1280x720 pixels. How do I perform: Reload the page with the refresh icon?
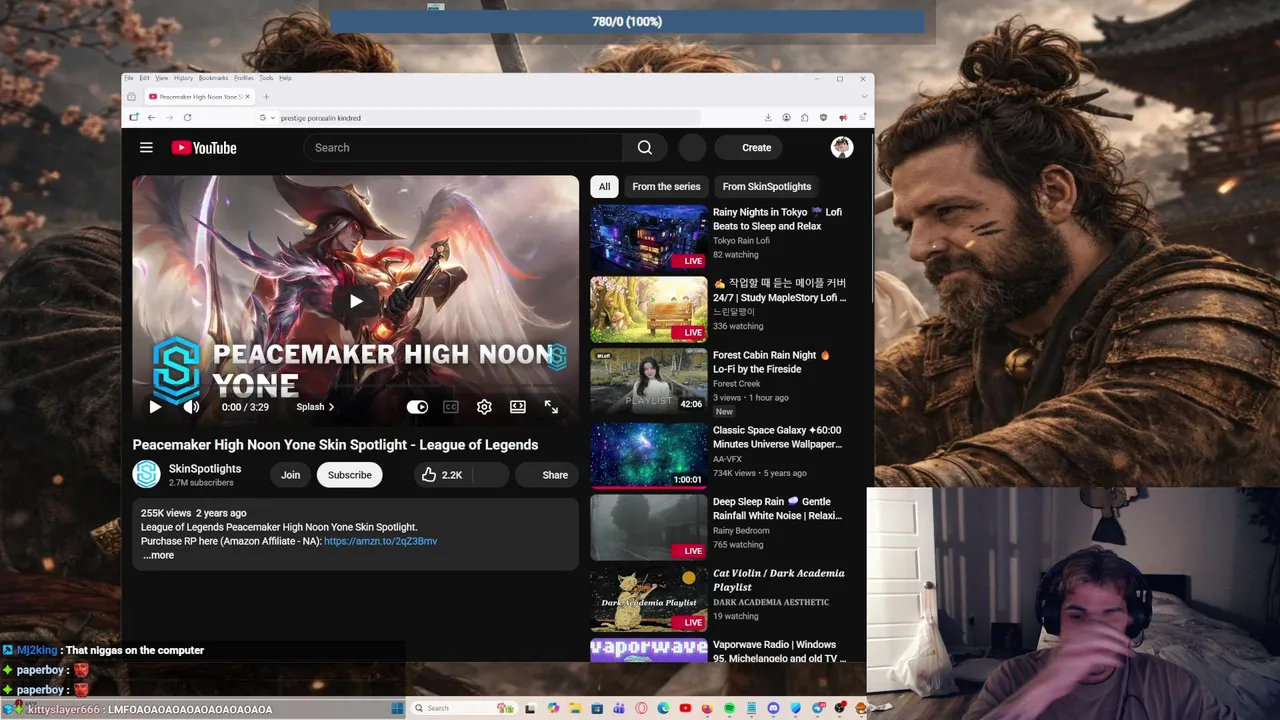tap(187, 118)
